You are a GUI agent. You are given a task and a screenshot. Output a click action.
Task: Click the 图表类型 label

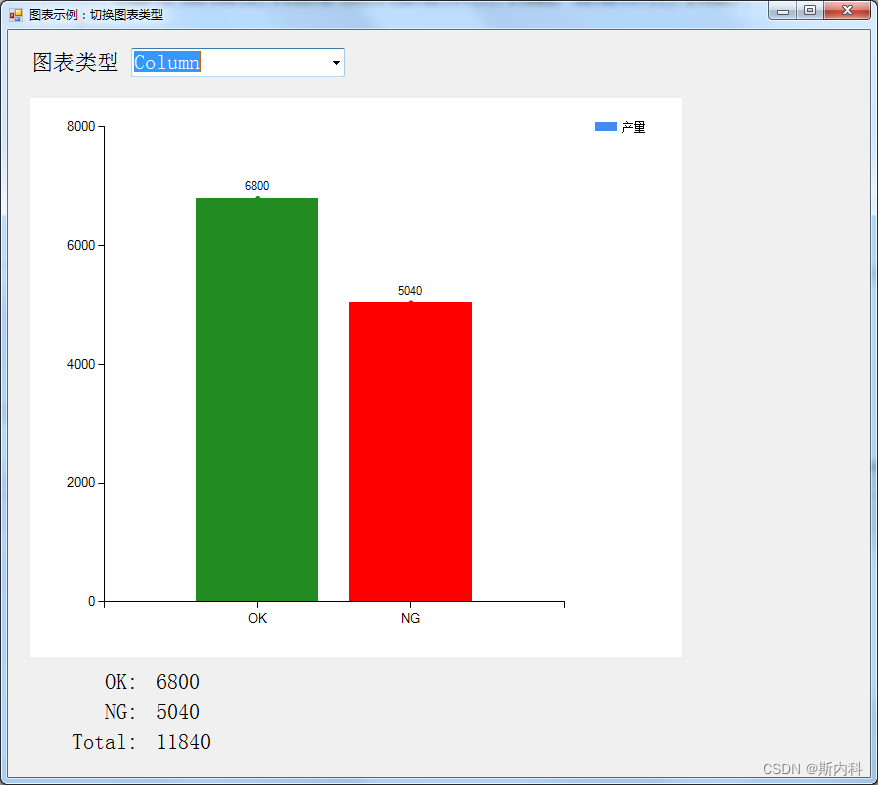(75, 62)
